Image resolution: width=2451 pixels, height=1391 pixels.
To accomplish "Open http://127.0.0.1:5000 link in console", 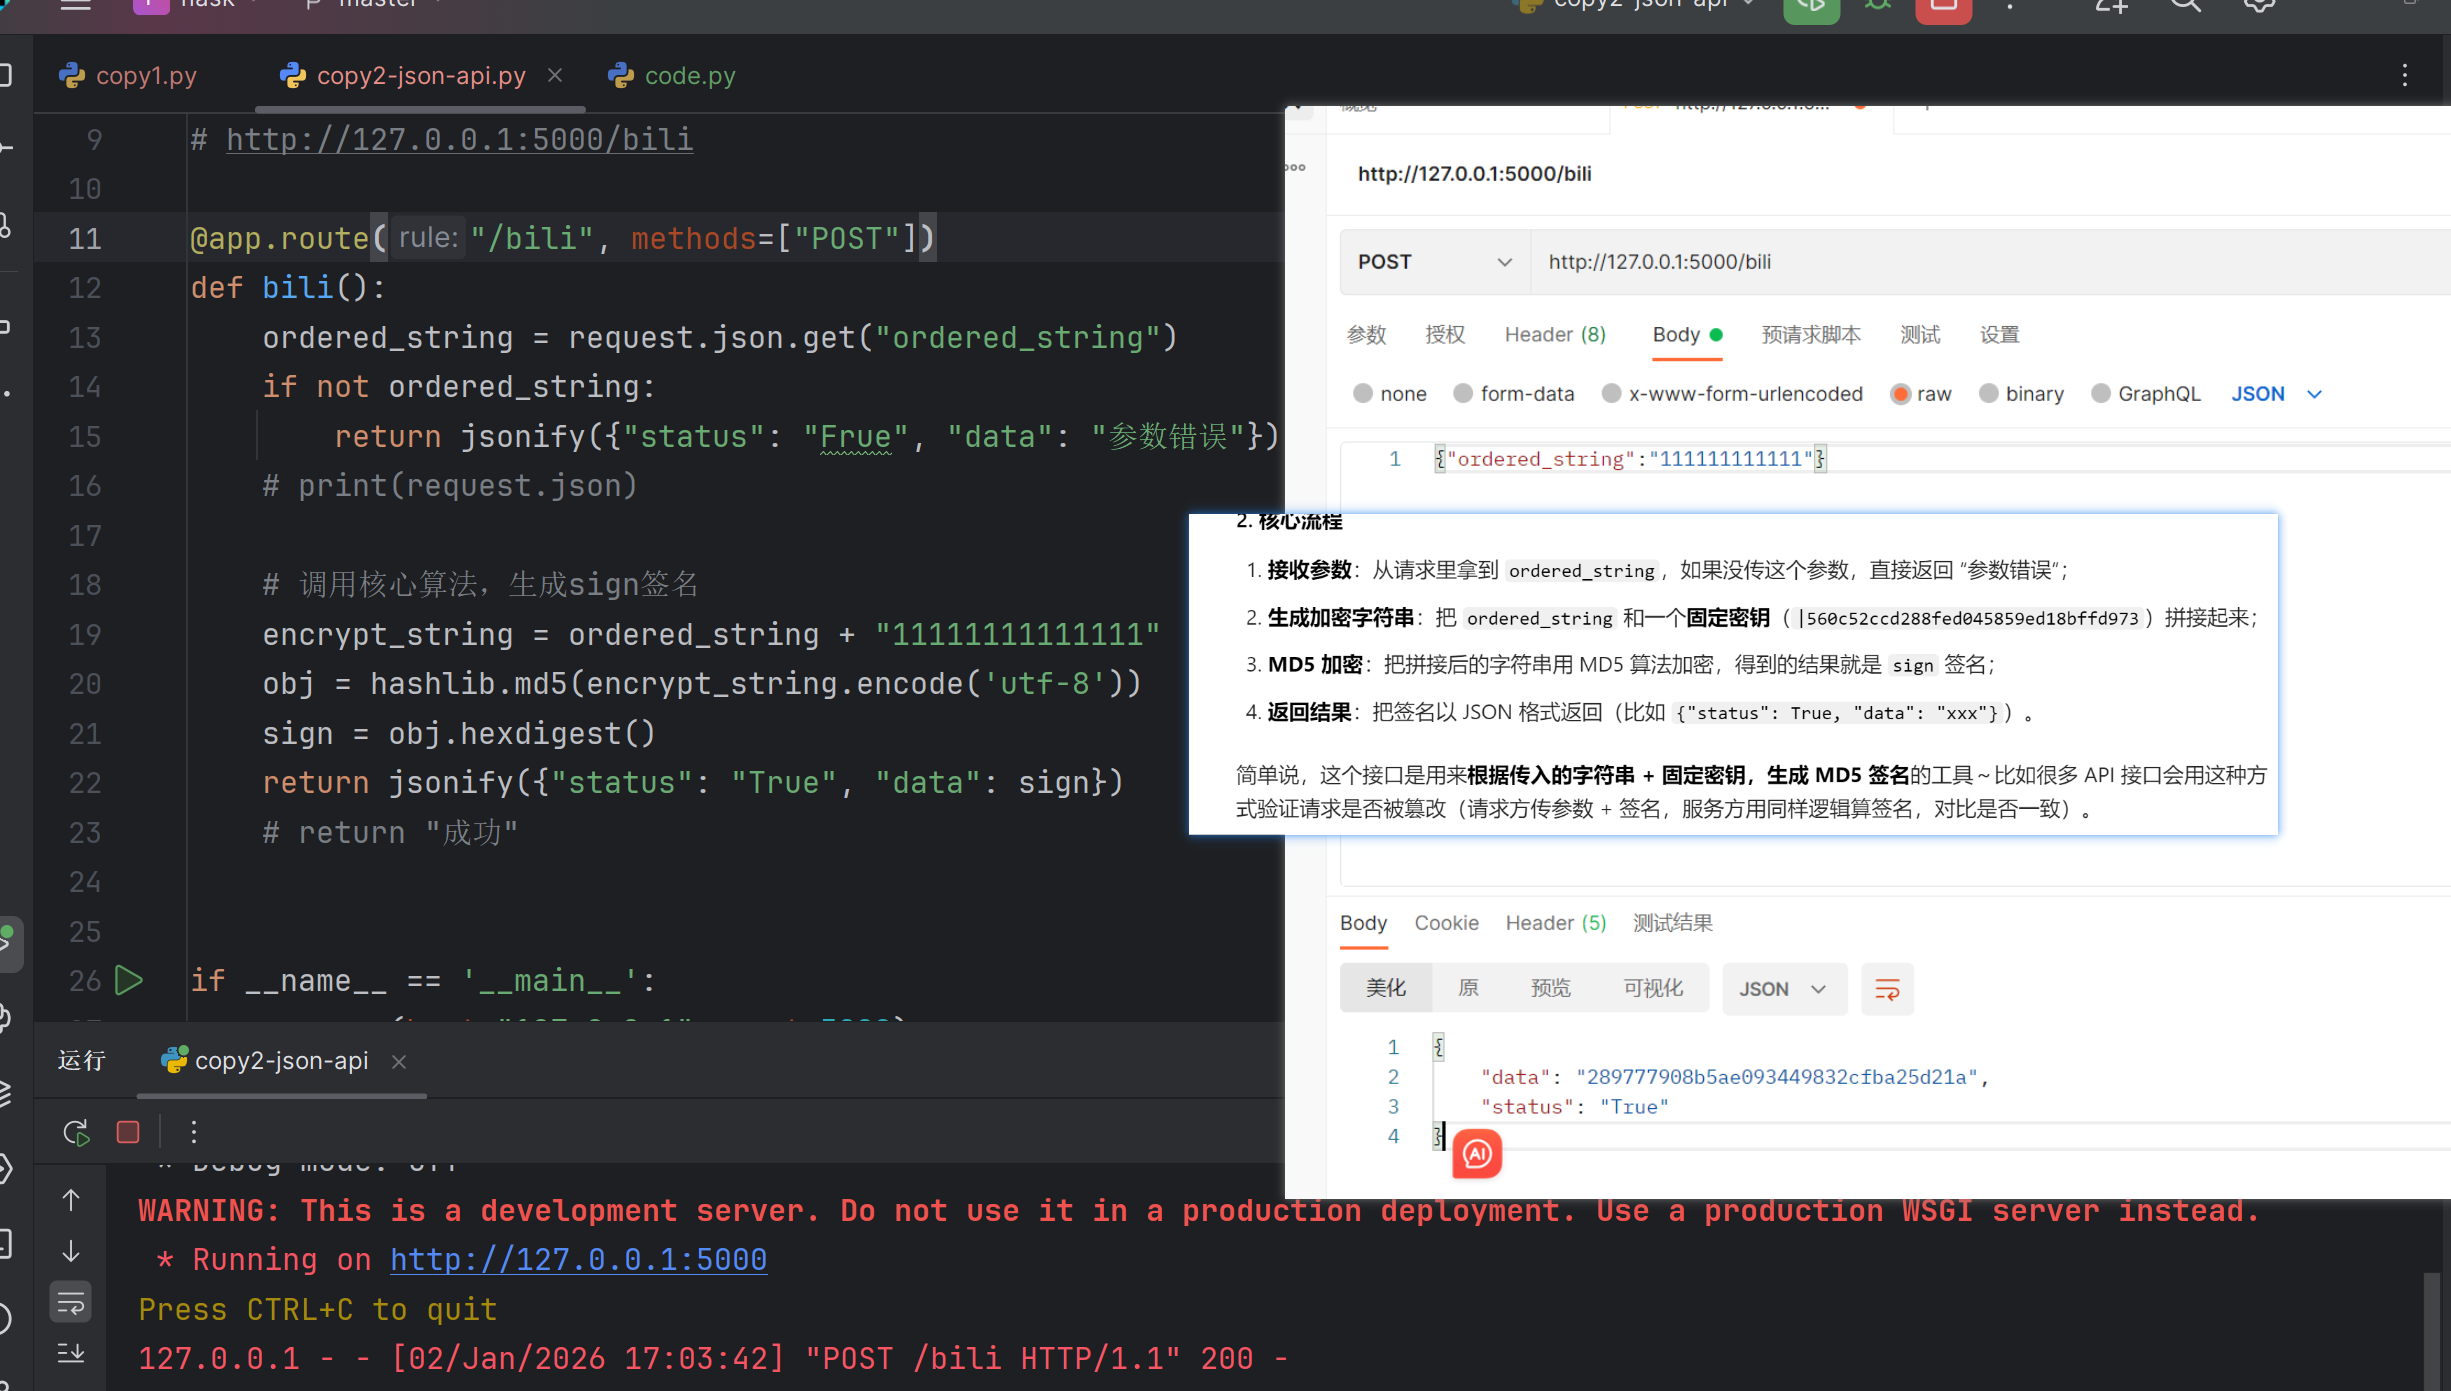I will click(x=578, y=1259).
